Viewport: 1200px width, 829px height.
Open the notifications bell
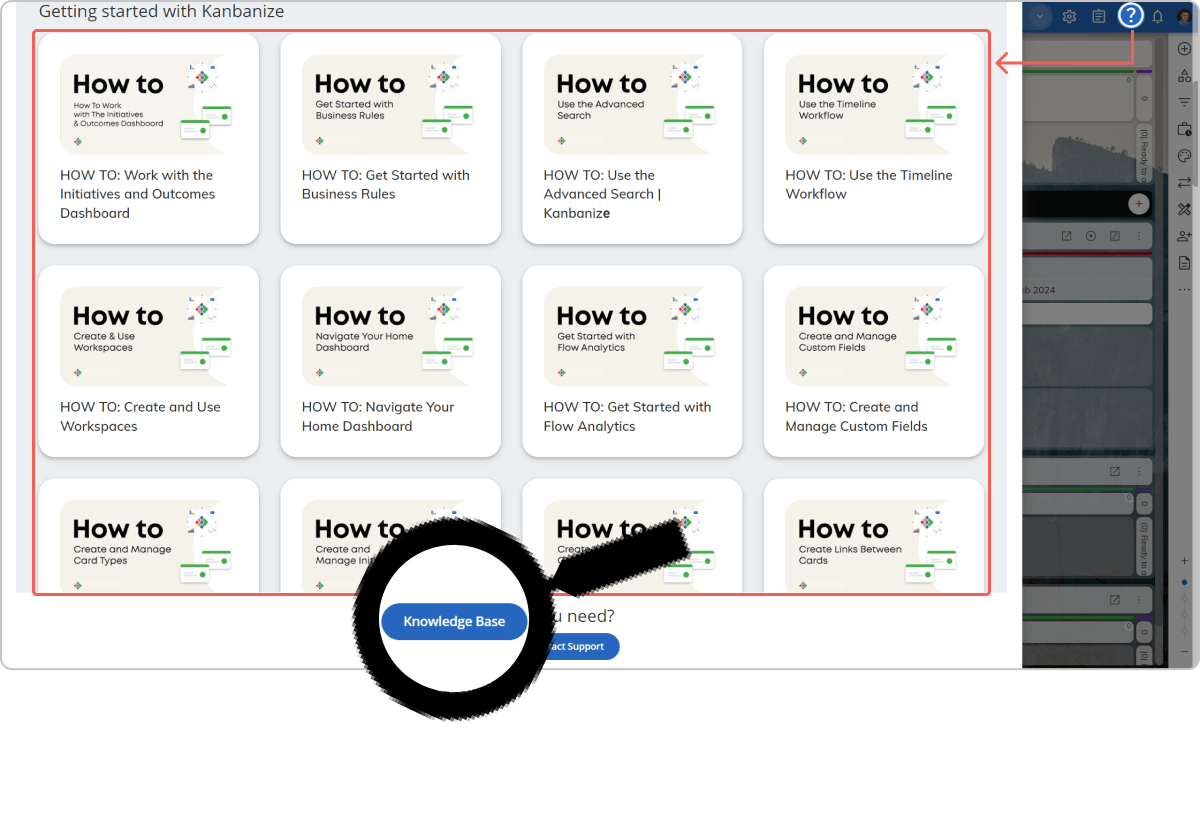click(x=1157, y=17)
